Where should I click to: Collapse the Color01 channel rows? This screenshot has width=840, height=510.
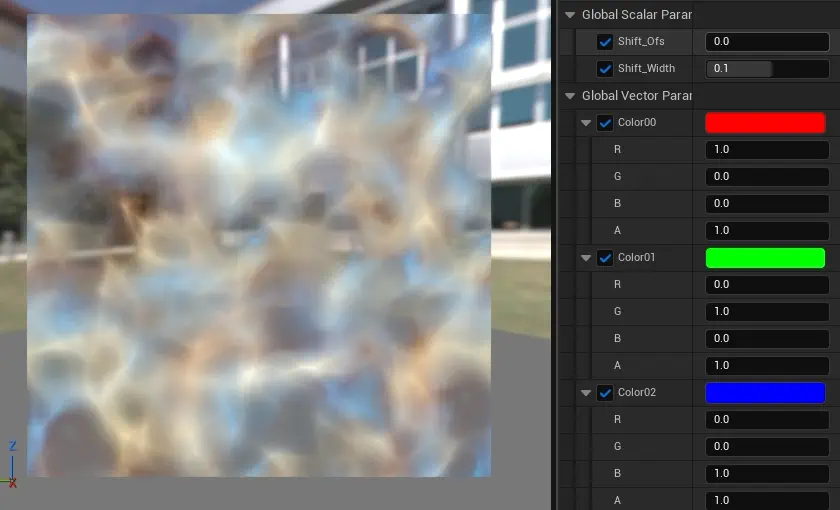click(586, 258)
